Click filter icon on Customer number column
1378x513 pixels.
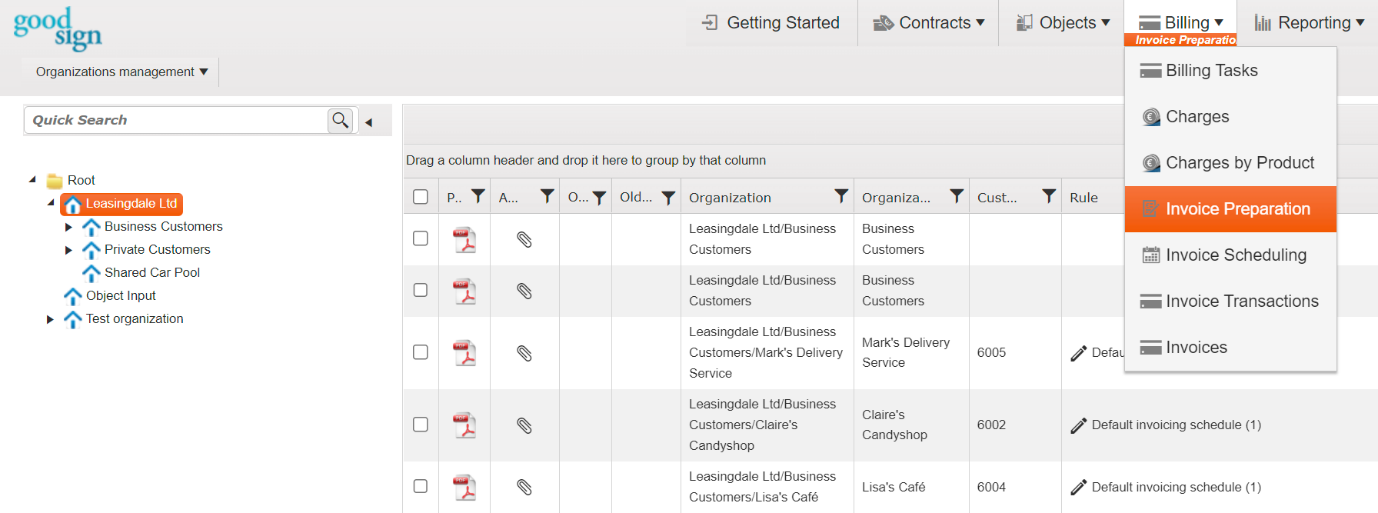click(1048, 197)
